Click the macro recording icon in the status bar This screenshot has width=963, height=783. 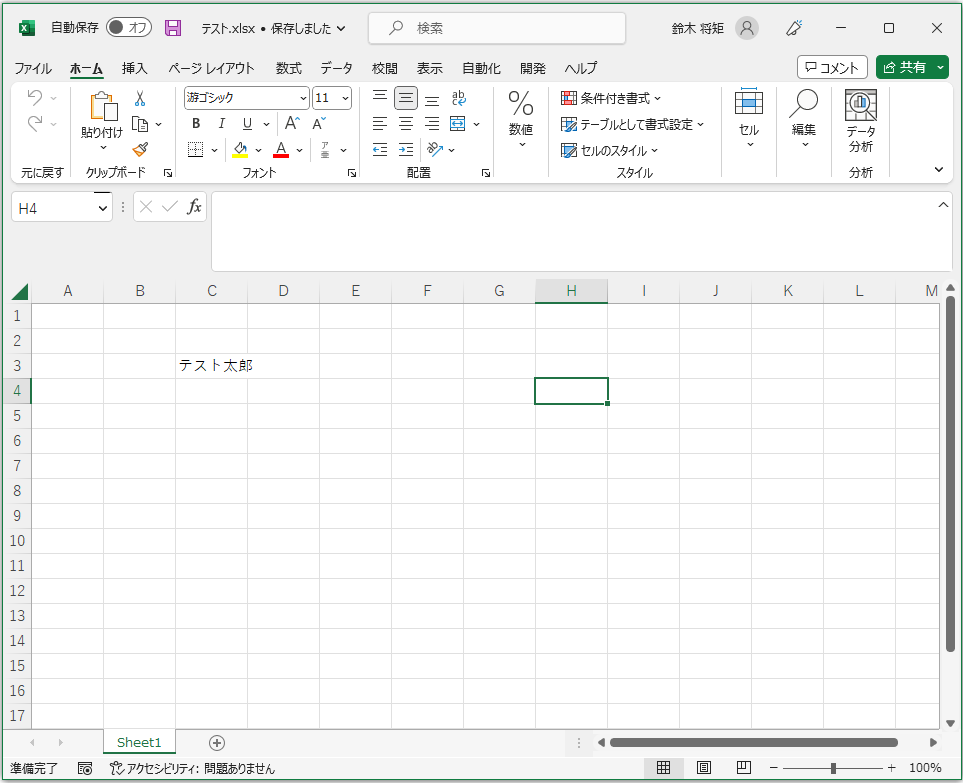85,768
